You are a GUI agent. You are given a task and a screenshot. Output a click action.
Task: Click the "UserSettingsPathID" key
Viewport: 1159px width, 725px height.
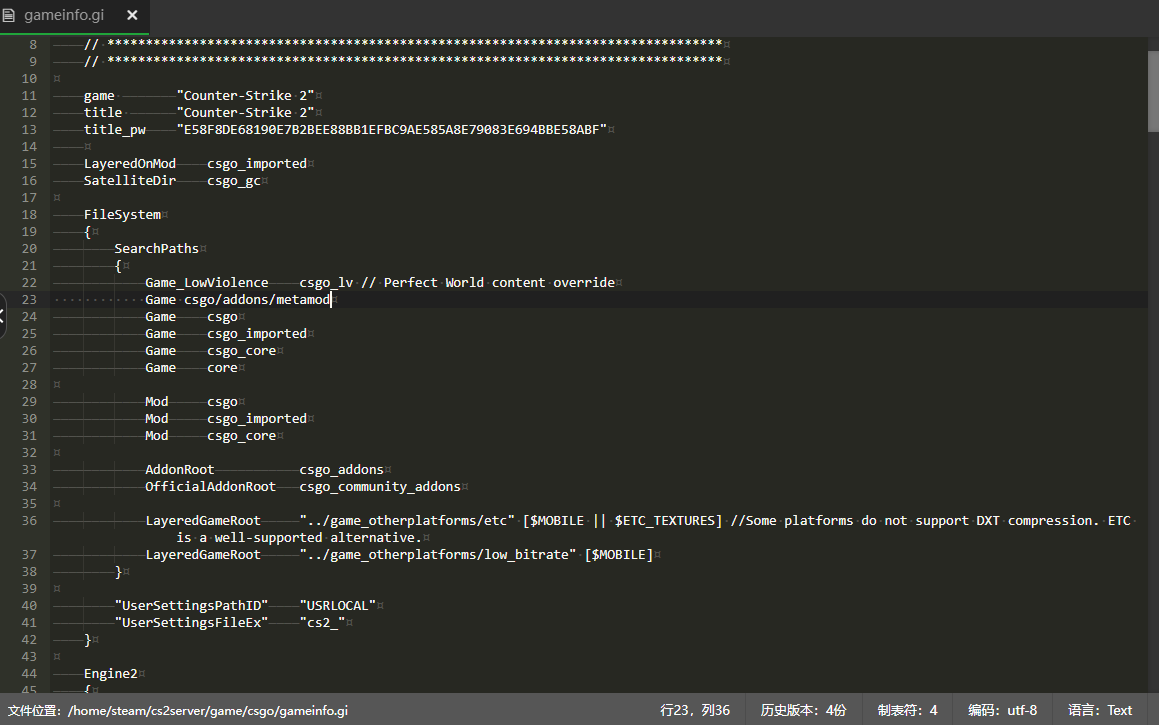pos(191,605)
